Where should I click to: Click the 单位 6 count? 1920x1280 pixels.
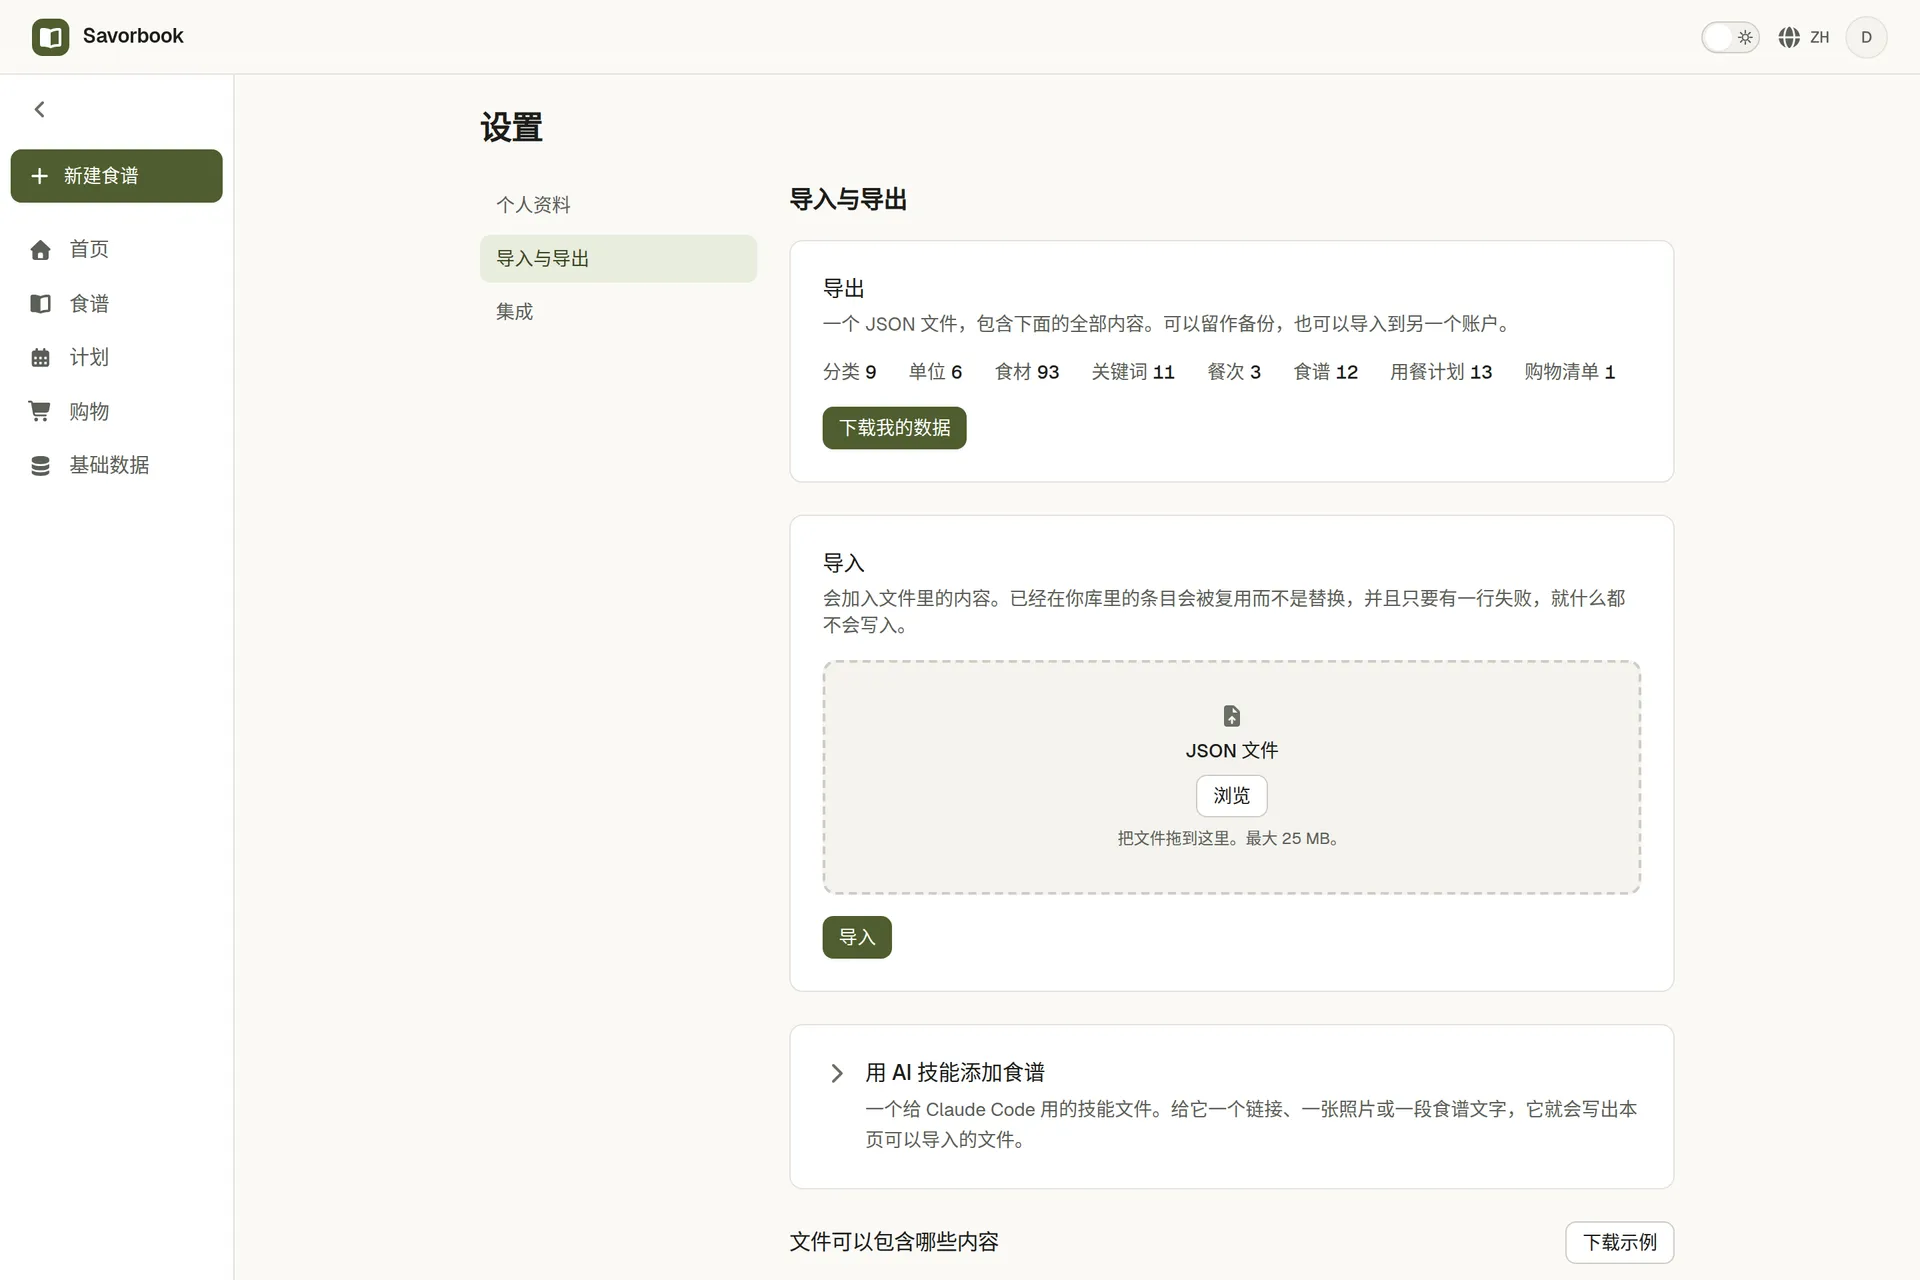point(936,372)
